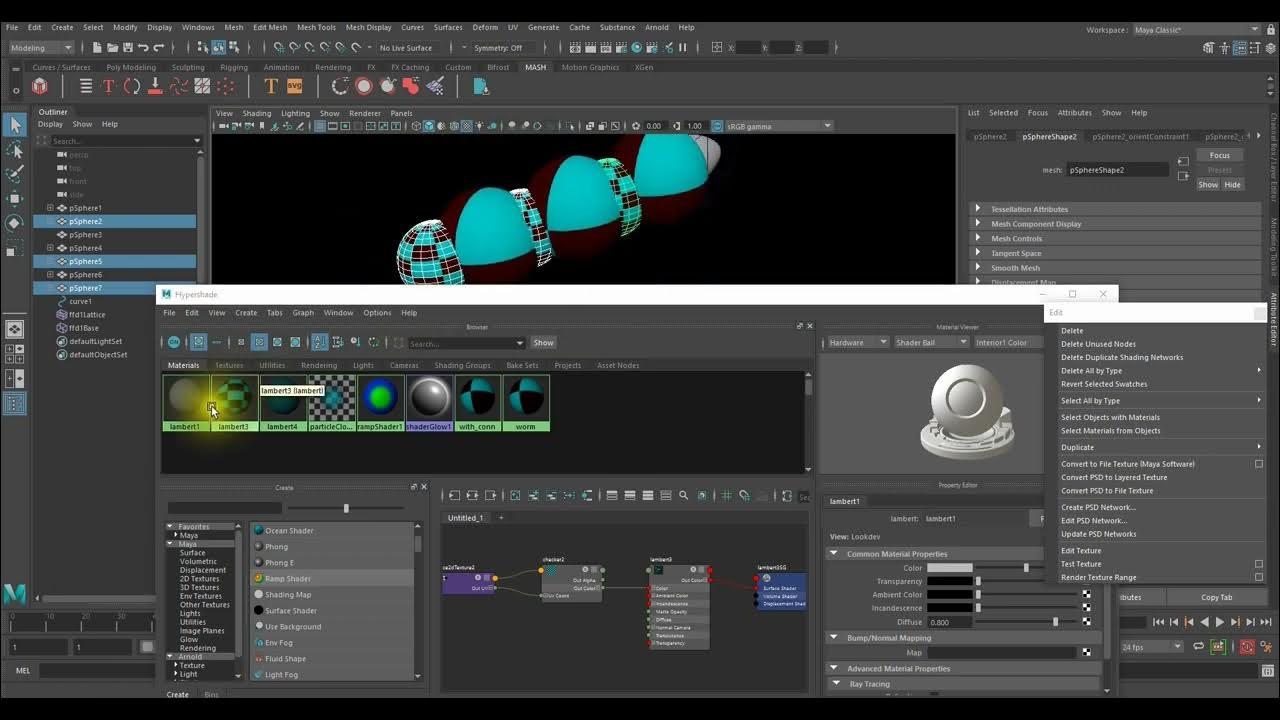Select the shaderGlow1 material swatch
Screen dimensions: 1280x720
tap(429, 402)
